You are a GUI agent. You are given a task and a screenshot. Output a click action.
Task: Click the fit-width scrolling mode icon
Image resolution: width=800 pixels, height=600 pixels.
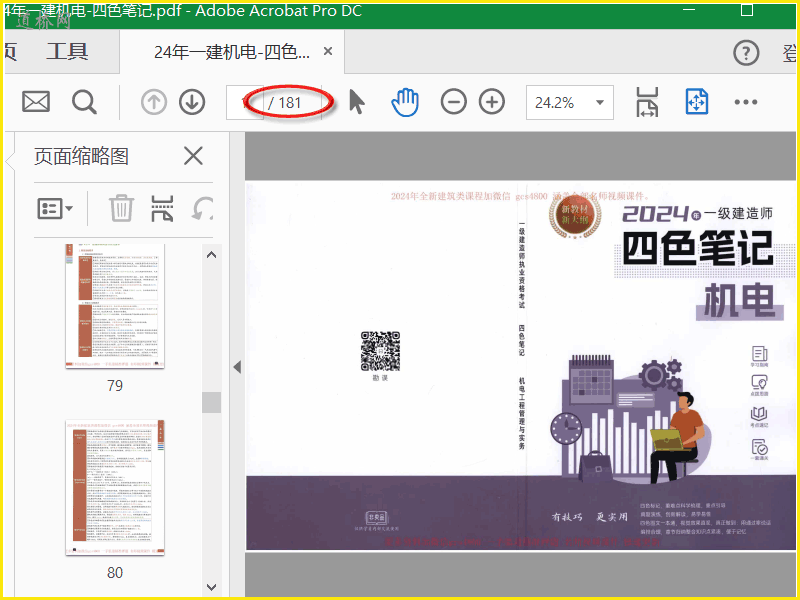[x=647, y=102]
